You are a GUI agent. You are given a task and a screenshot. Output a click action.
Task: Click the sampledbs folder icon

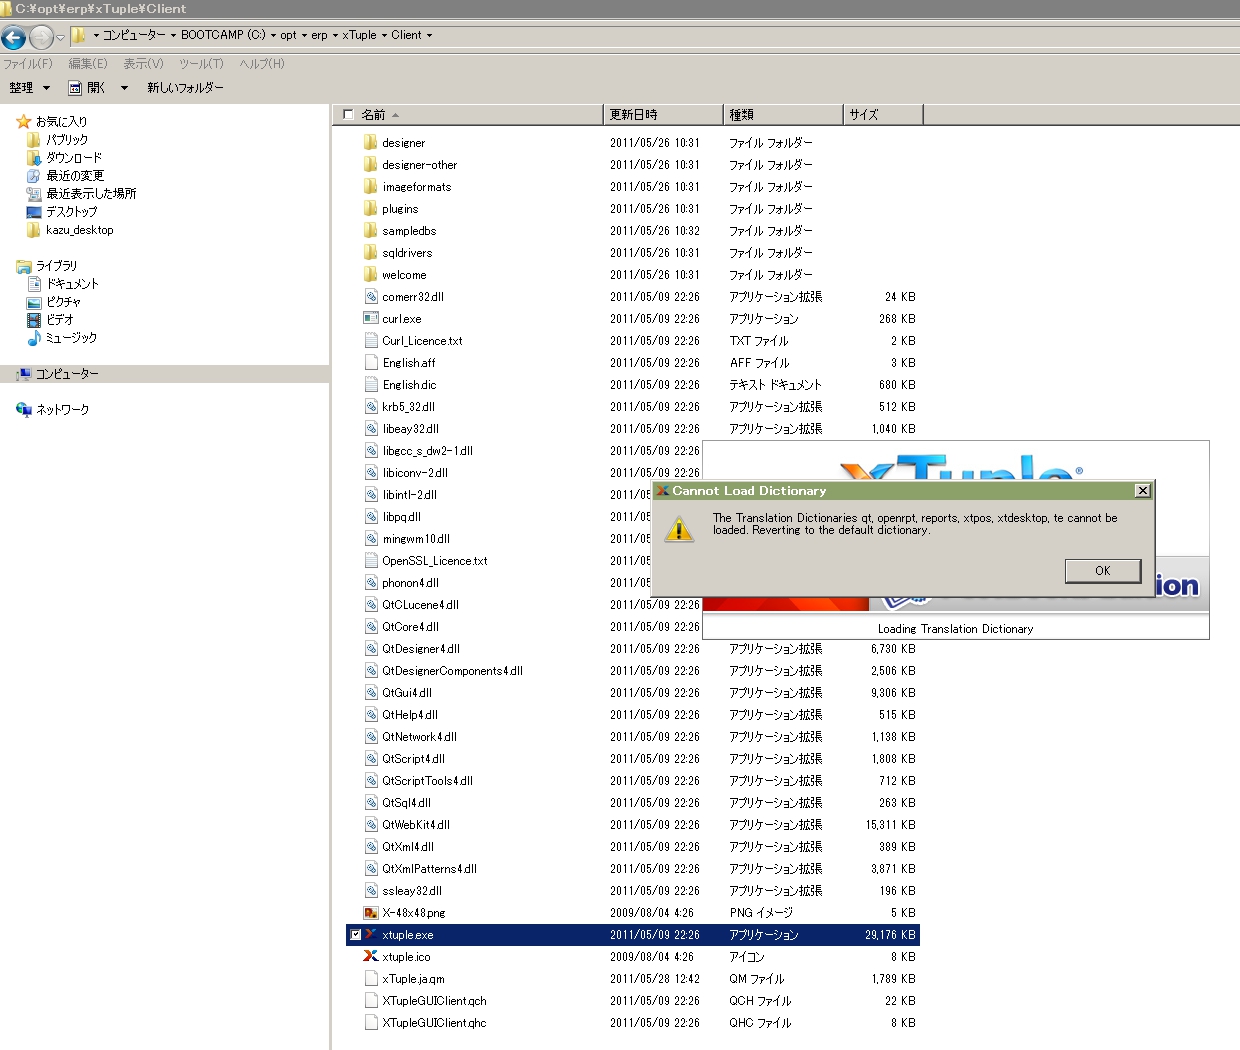tap(370, 231)
